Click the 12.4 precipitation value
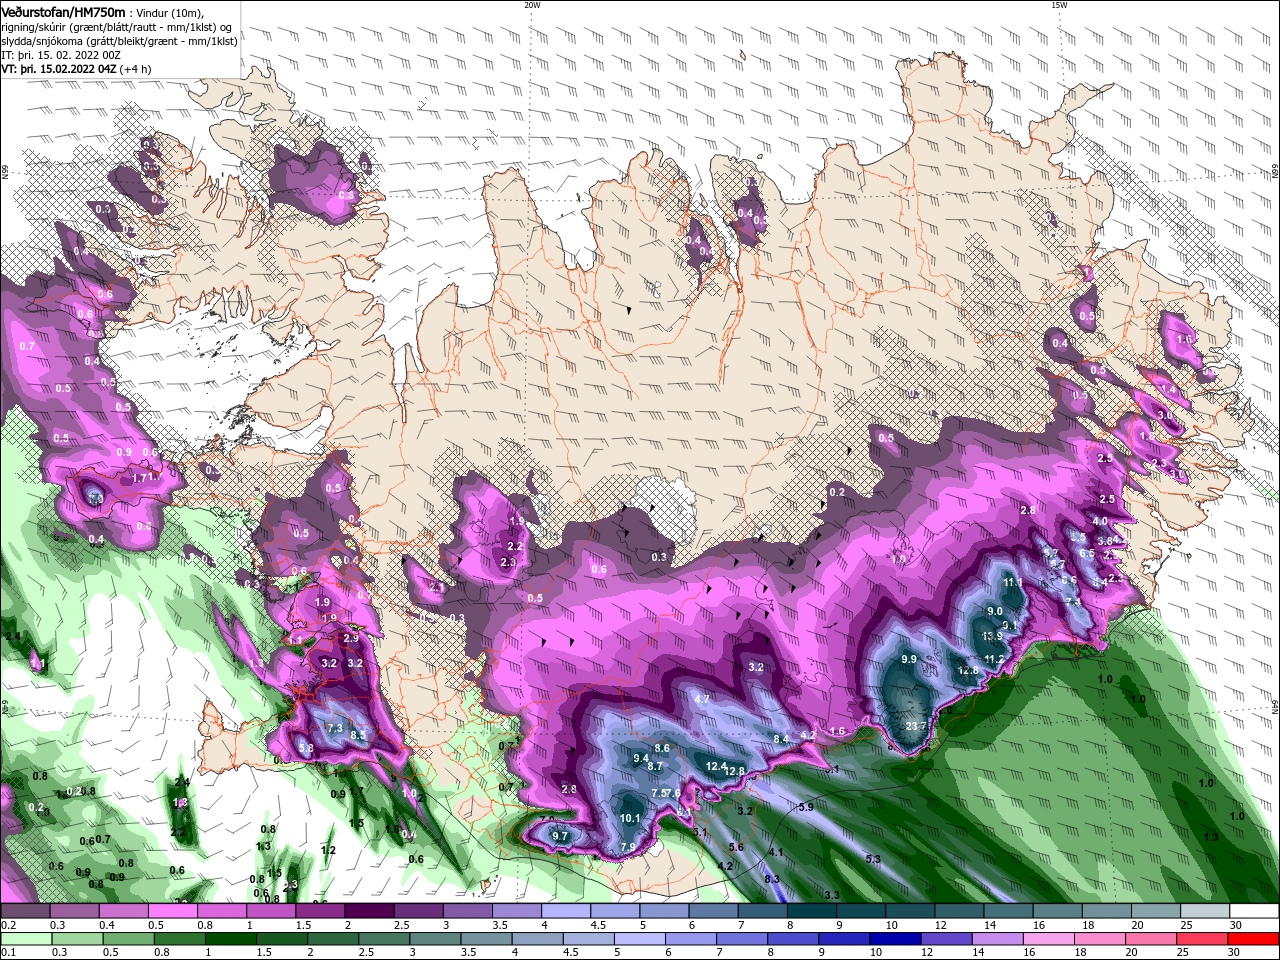This screenshot has width=1280, height=960. [716, 766]
